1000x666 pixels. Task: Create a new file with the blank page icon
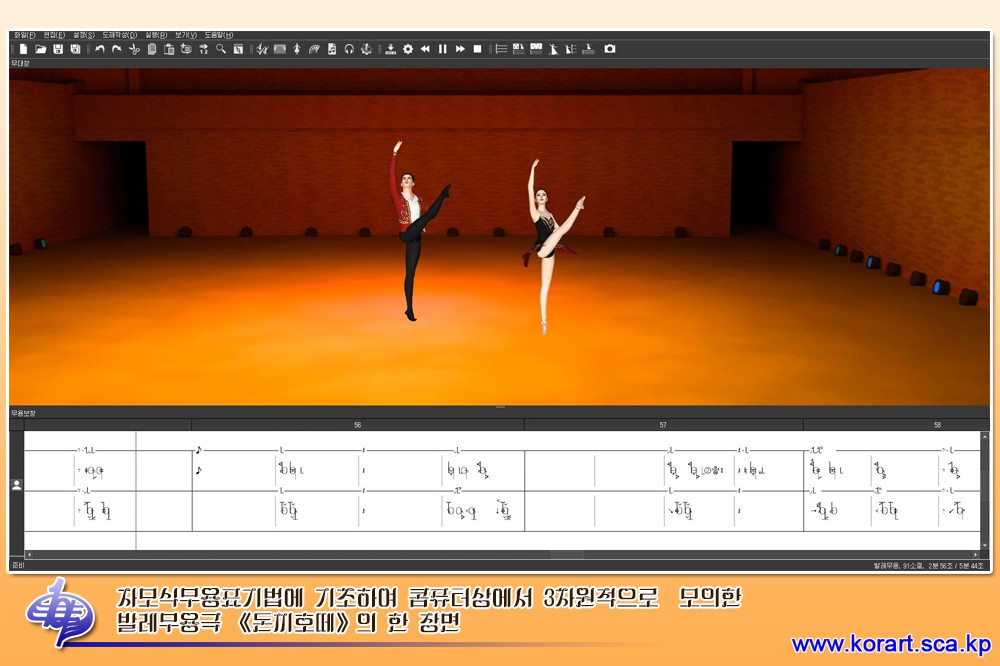(24, 49)
